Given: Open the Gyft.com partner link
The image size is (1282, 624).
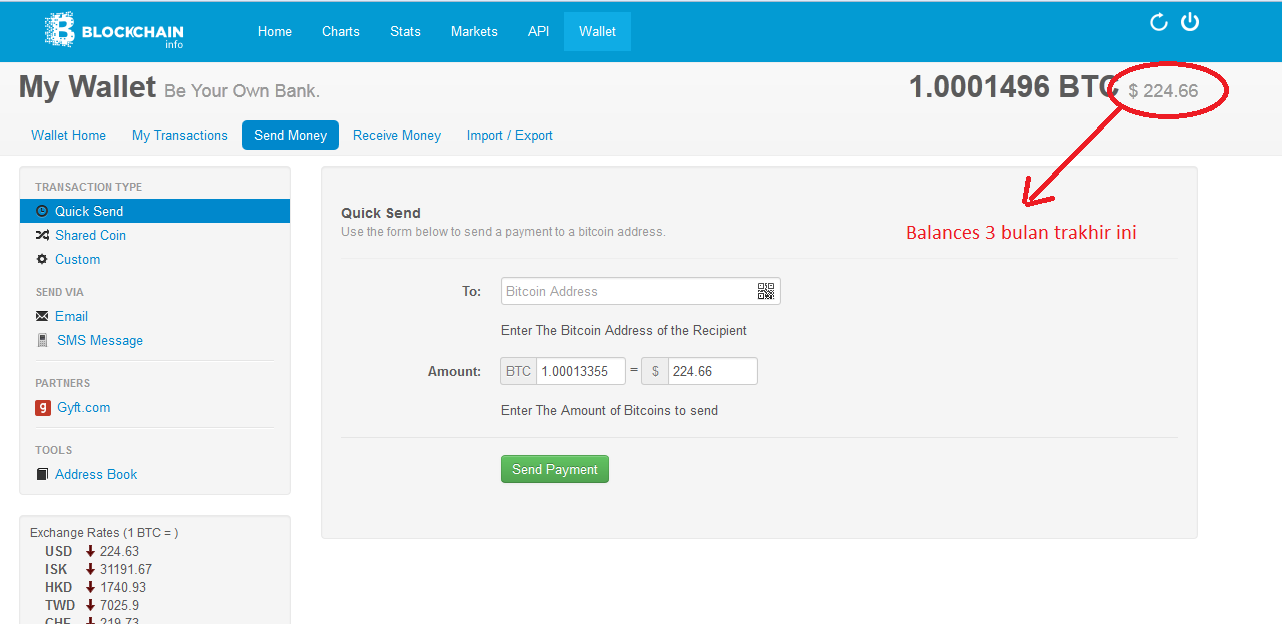Looking at the screenshot, I should coord(83,407).
